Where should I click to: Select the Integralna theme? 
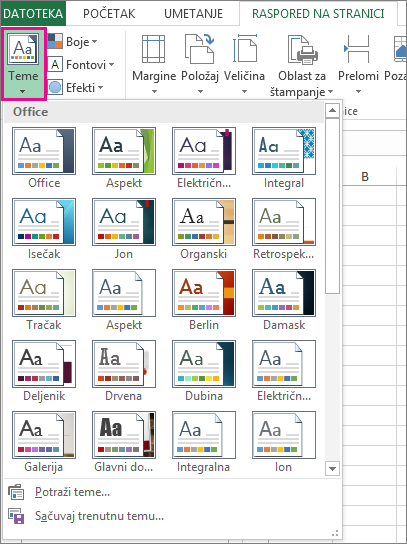click(x=204, y=442)
